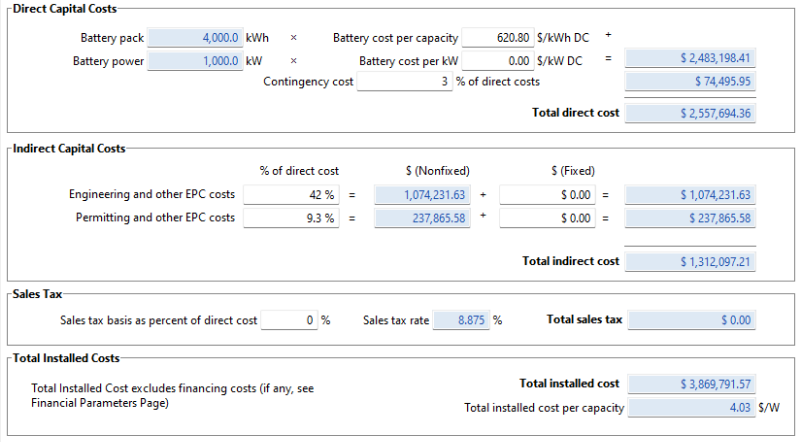Click the Total direct cost value
Image resolution: width=800 pixels, height=442 pixels.
[x=690, y=113]
